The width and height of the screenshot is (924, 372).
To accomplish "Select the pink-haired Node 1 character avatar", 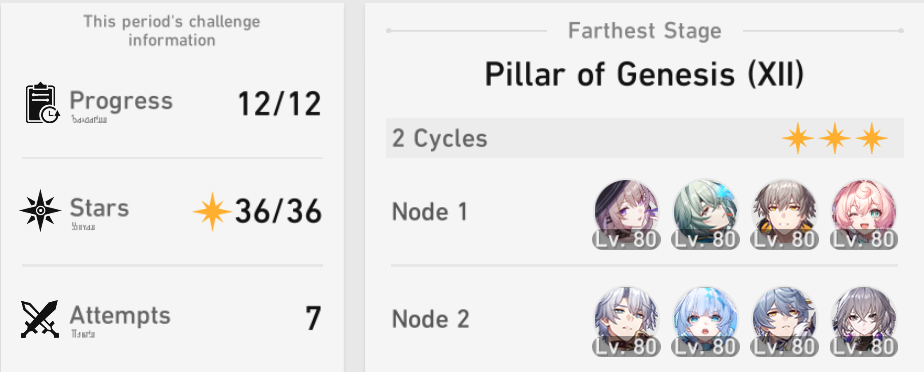I will coord(864,213).
